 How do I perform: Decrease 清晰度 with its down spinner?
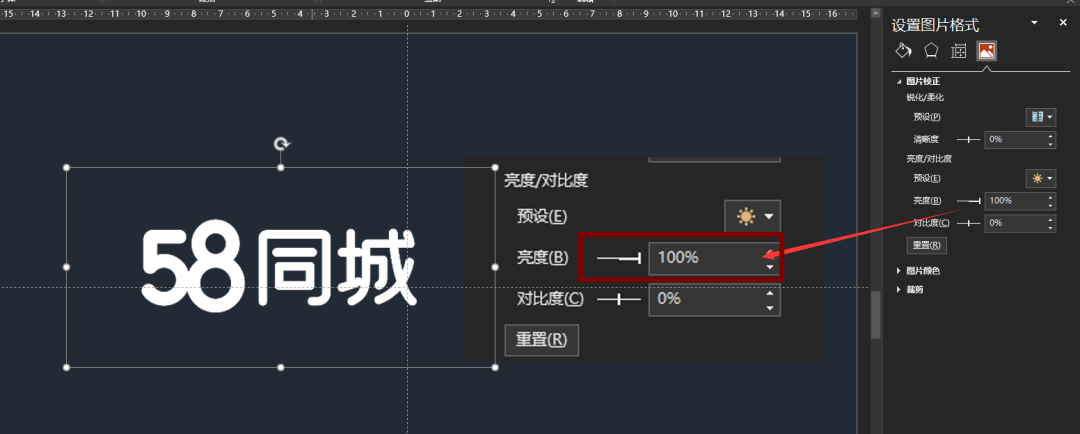(1050, 143)
